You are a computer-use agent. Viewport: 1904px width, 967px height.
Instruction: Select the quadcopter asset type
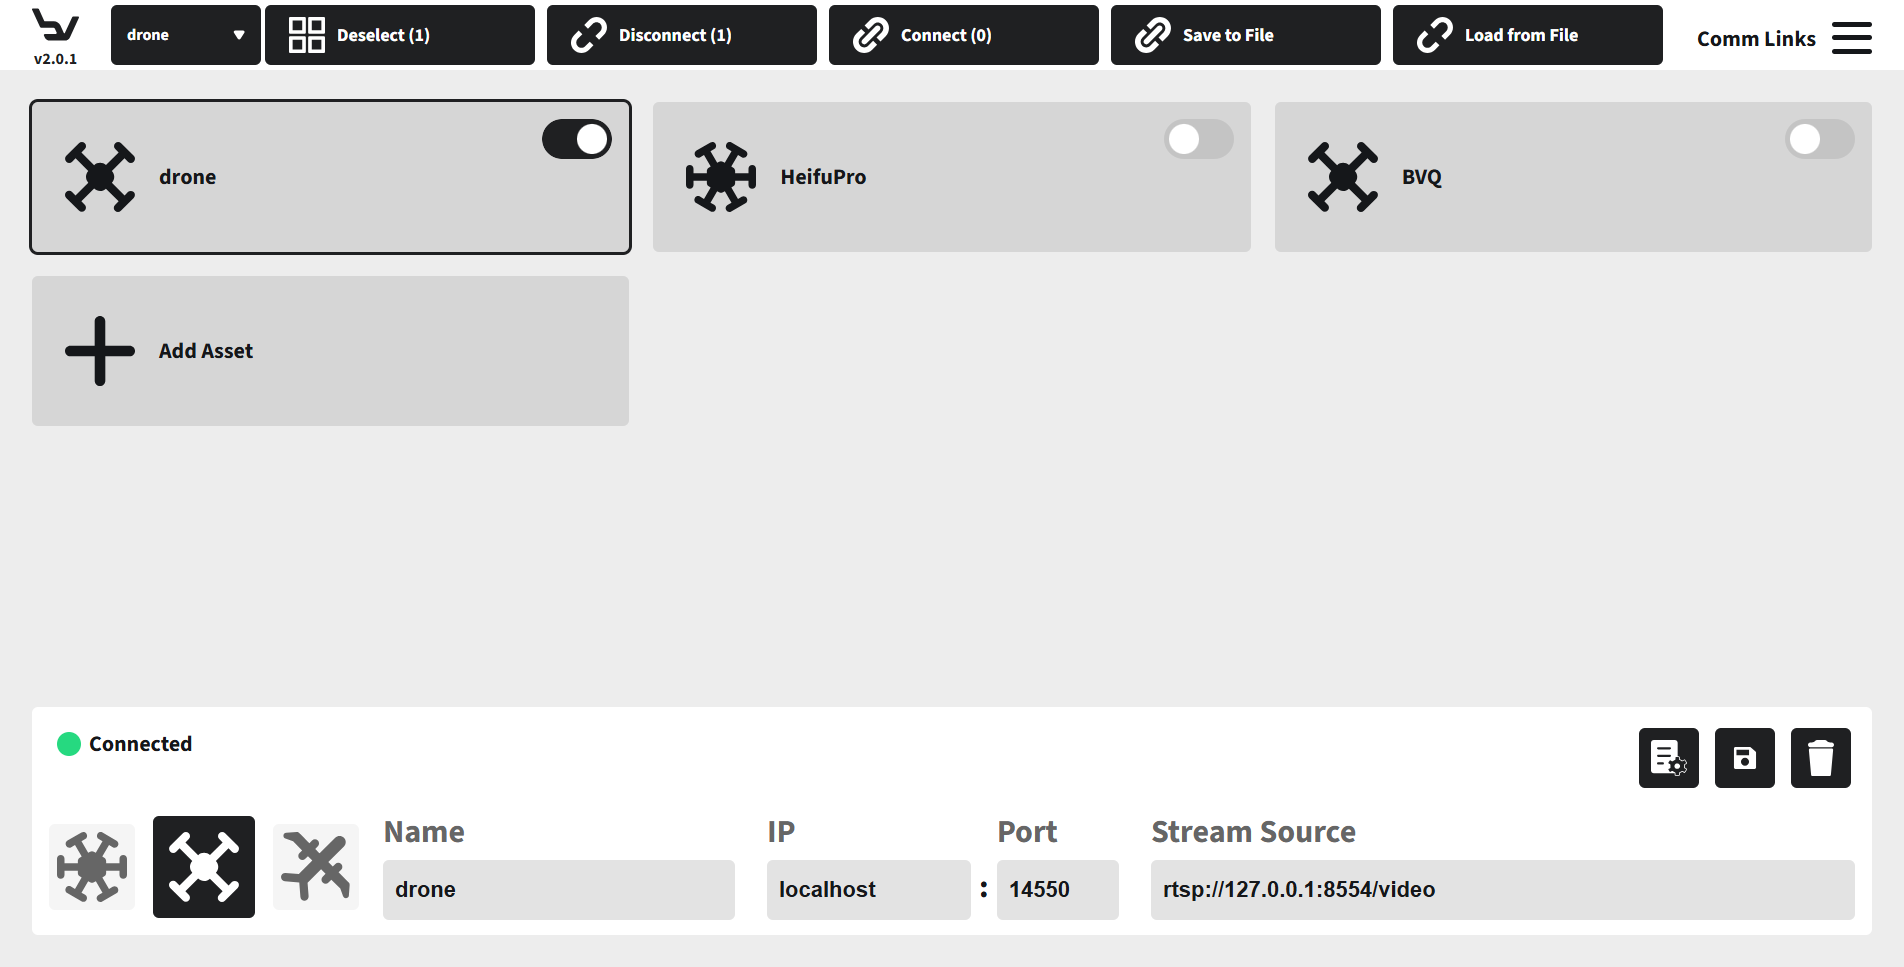coord(203,866)
